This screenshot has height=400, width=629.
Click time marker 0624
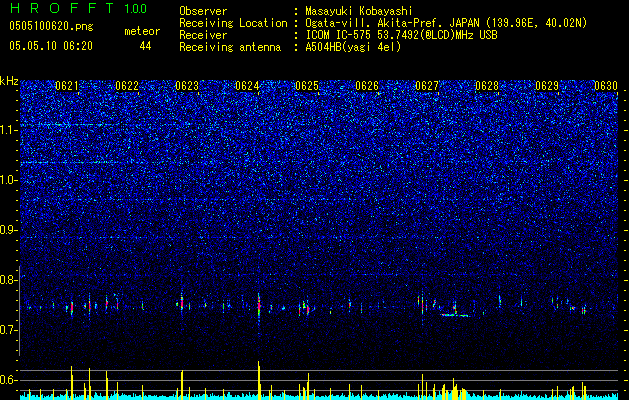click(247, 86)
